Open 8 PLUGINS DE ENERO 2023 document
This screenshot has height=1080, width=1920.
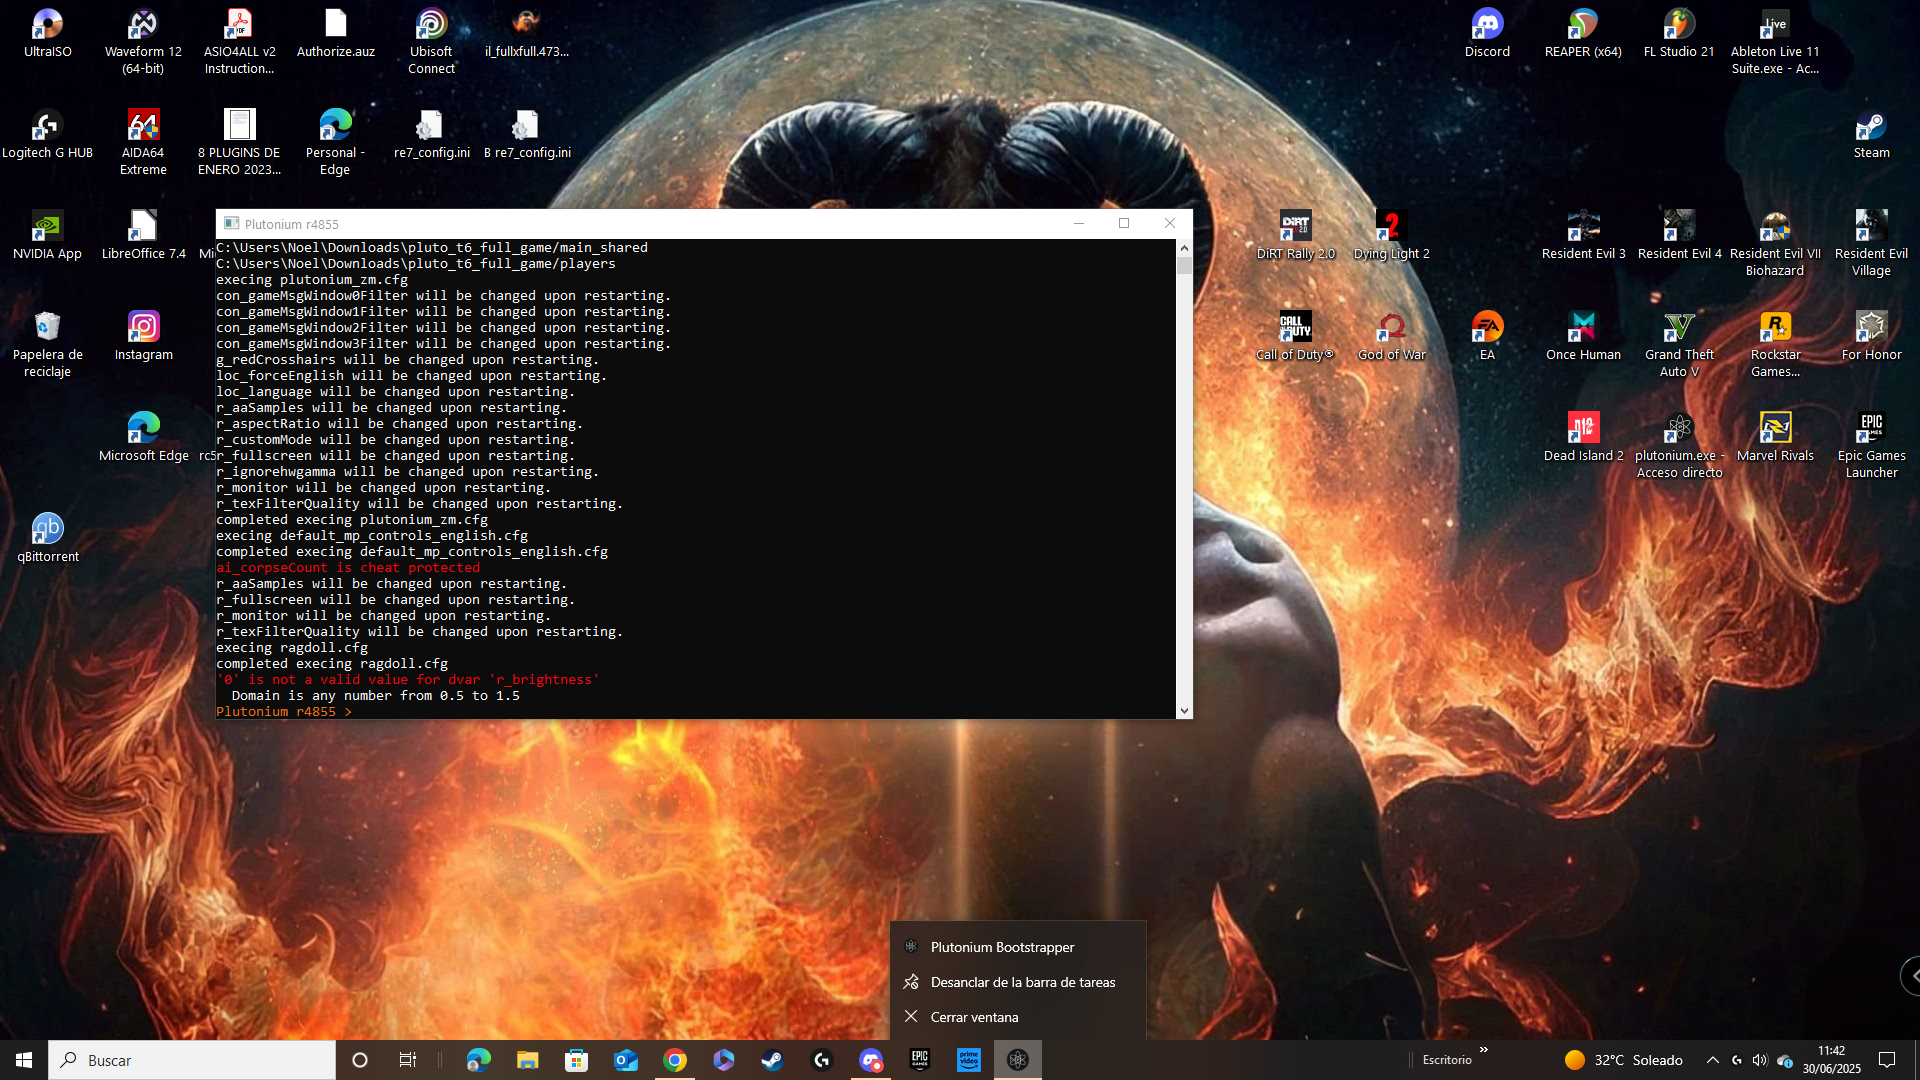pos(239,143)
